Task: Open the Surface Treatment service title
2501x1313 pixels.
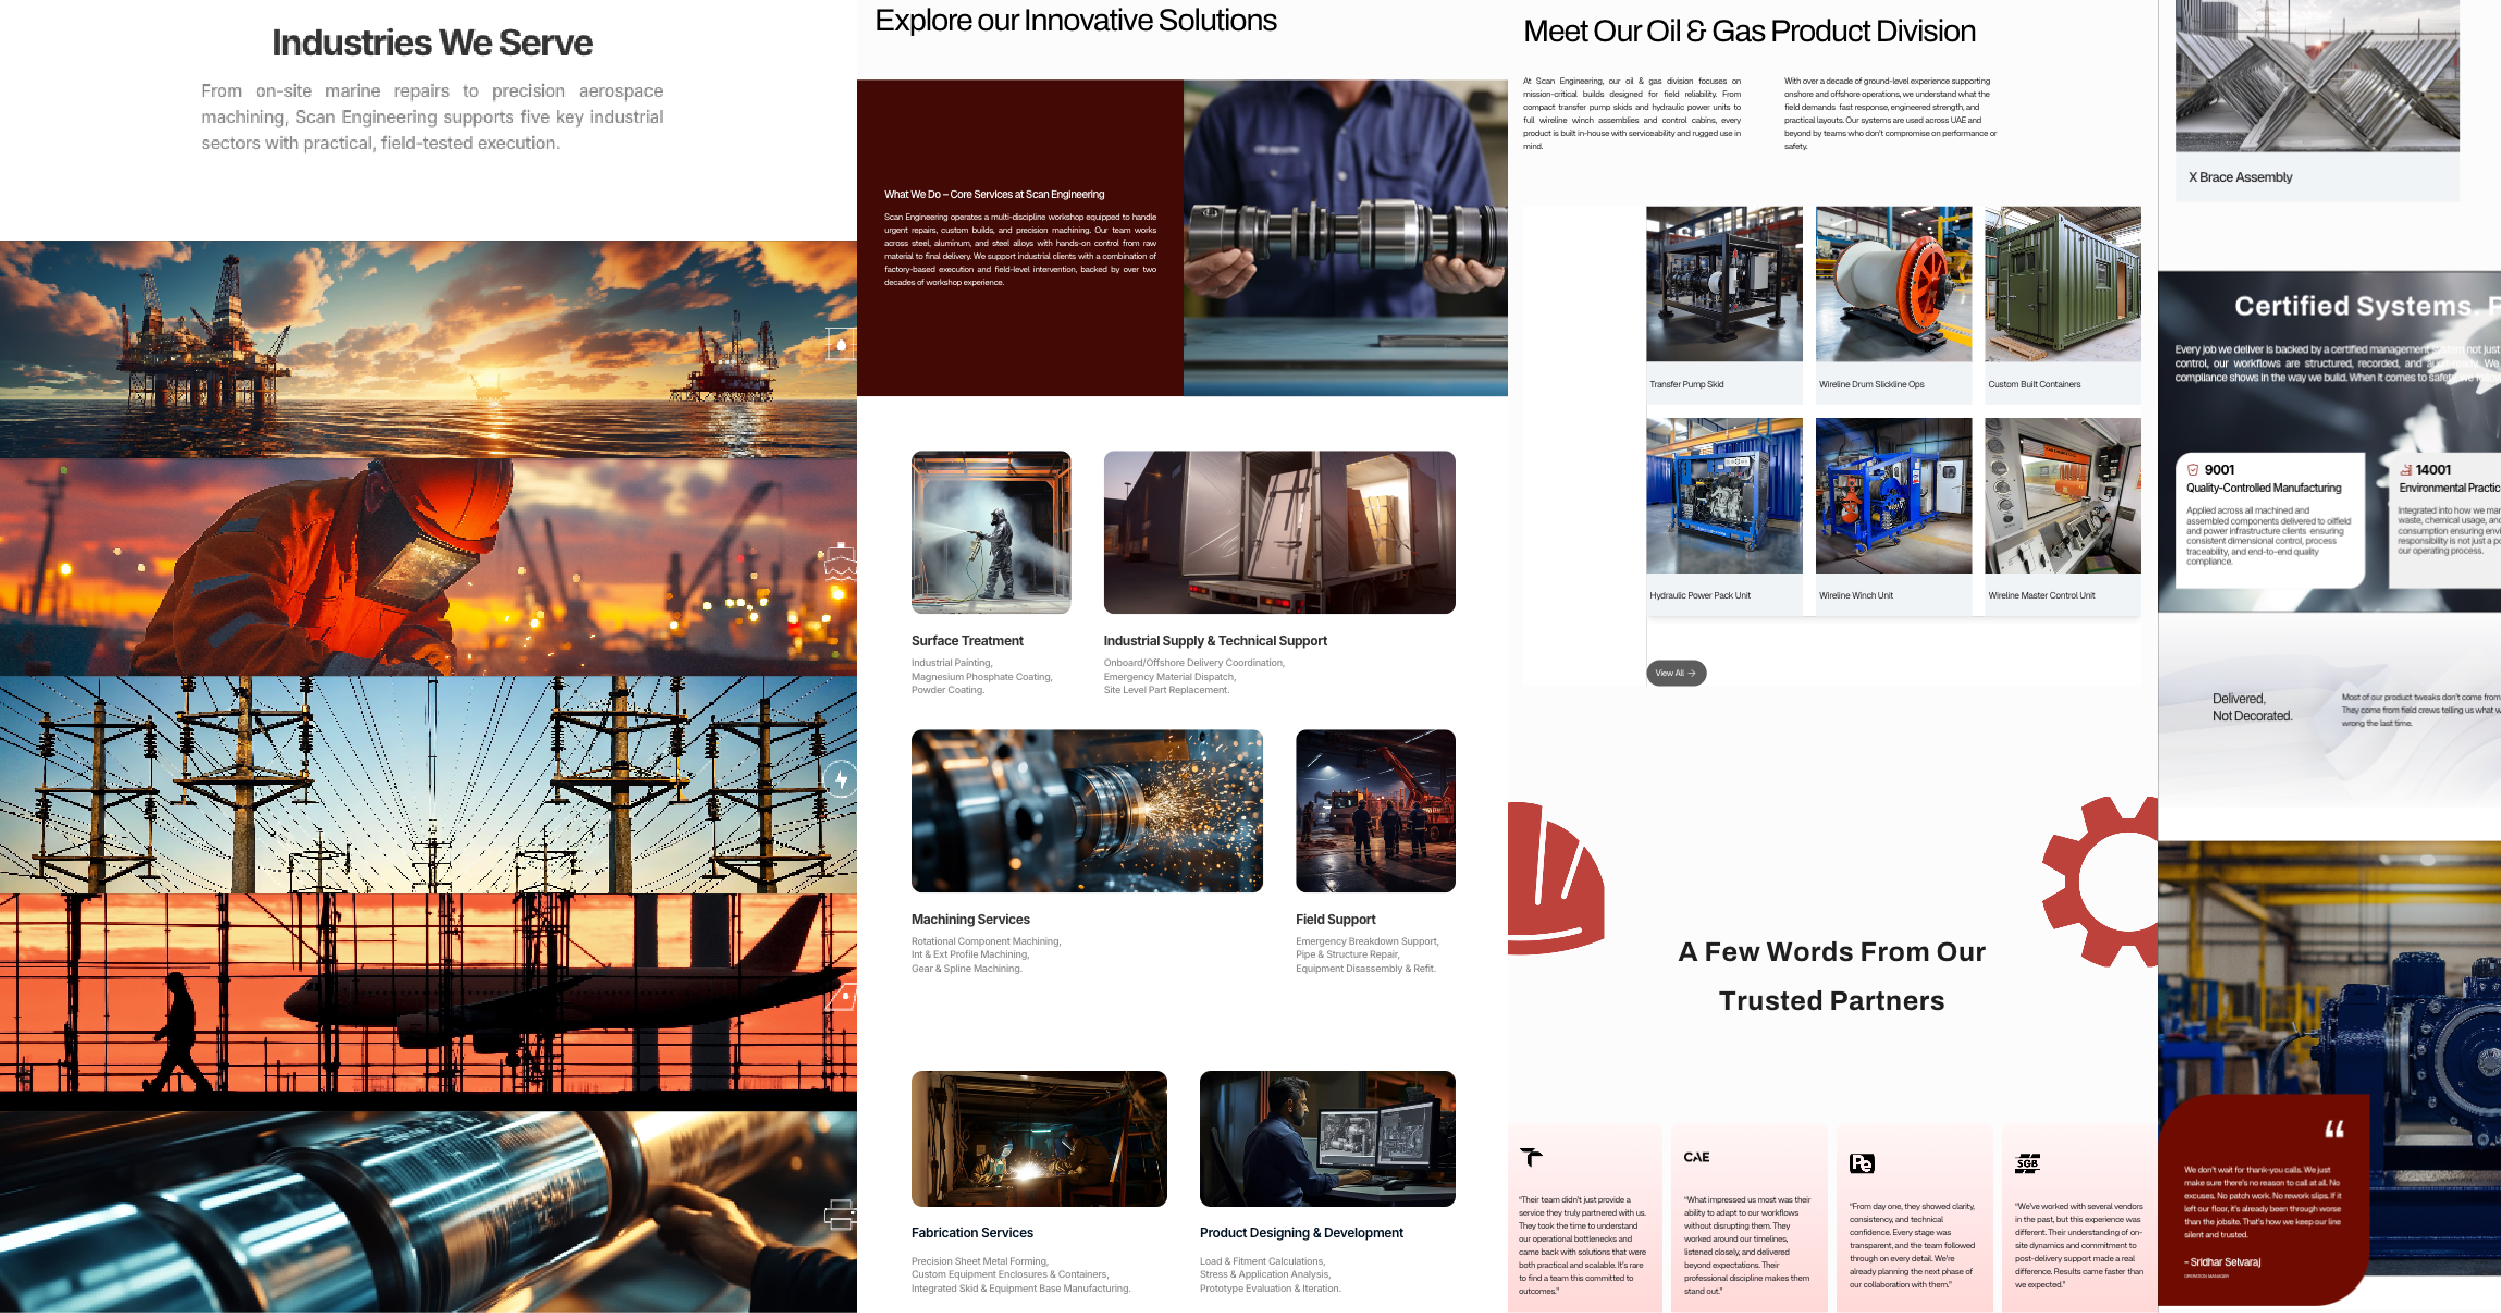Action: click(x=967, y=641)
